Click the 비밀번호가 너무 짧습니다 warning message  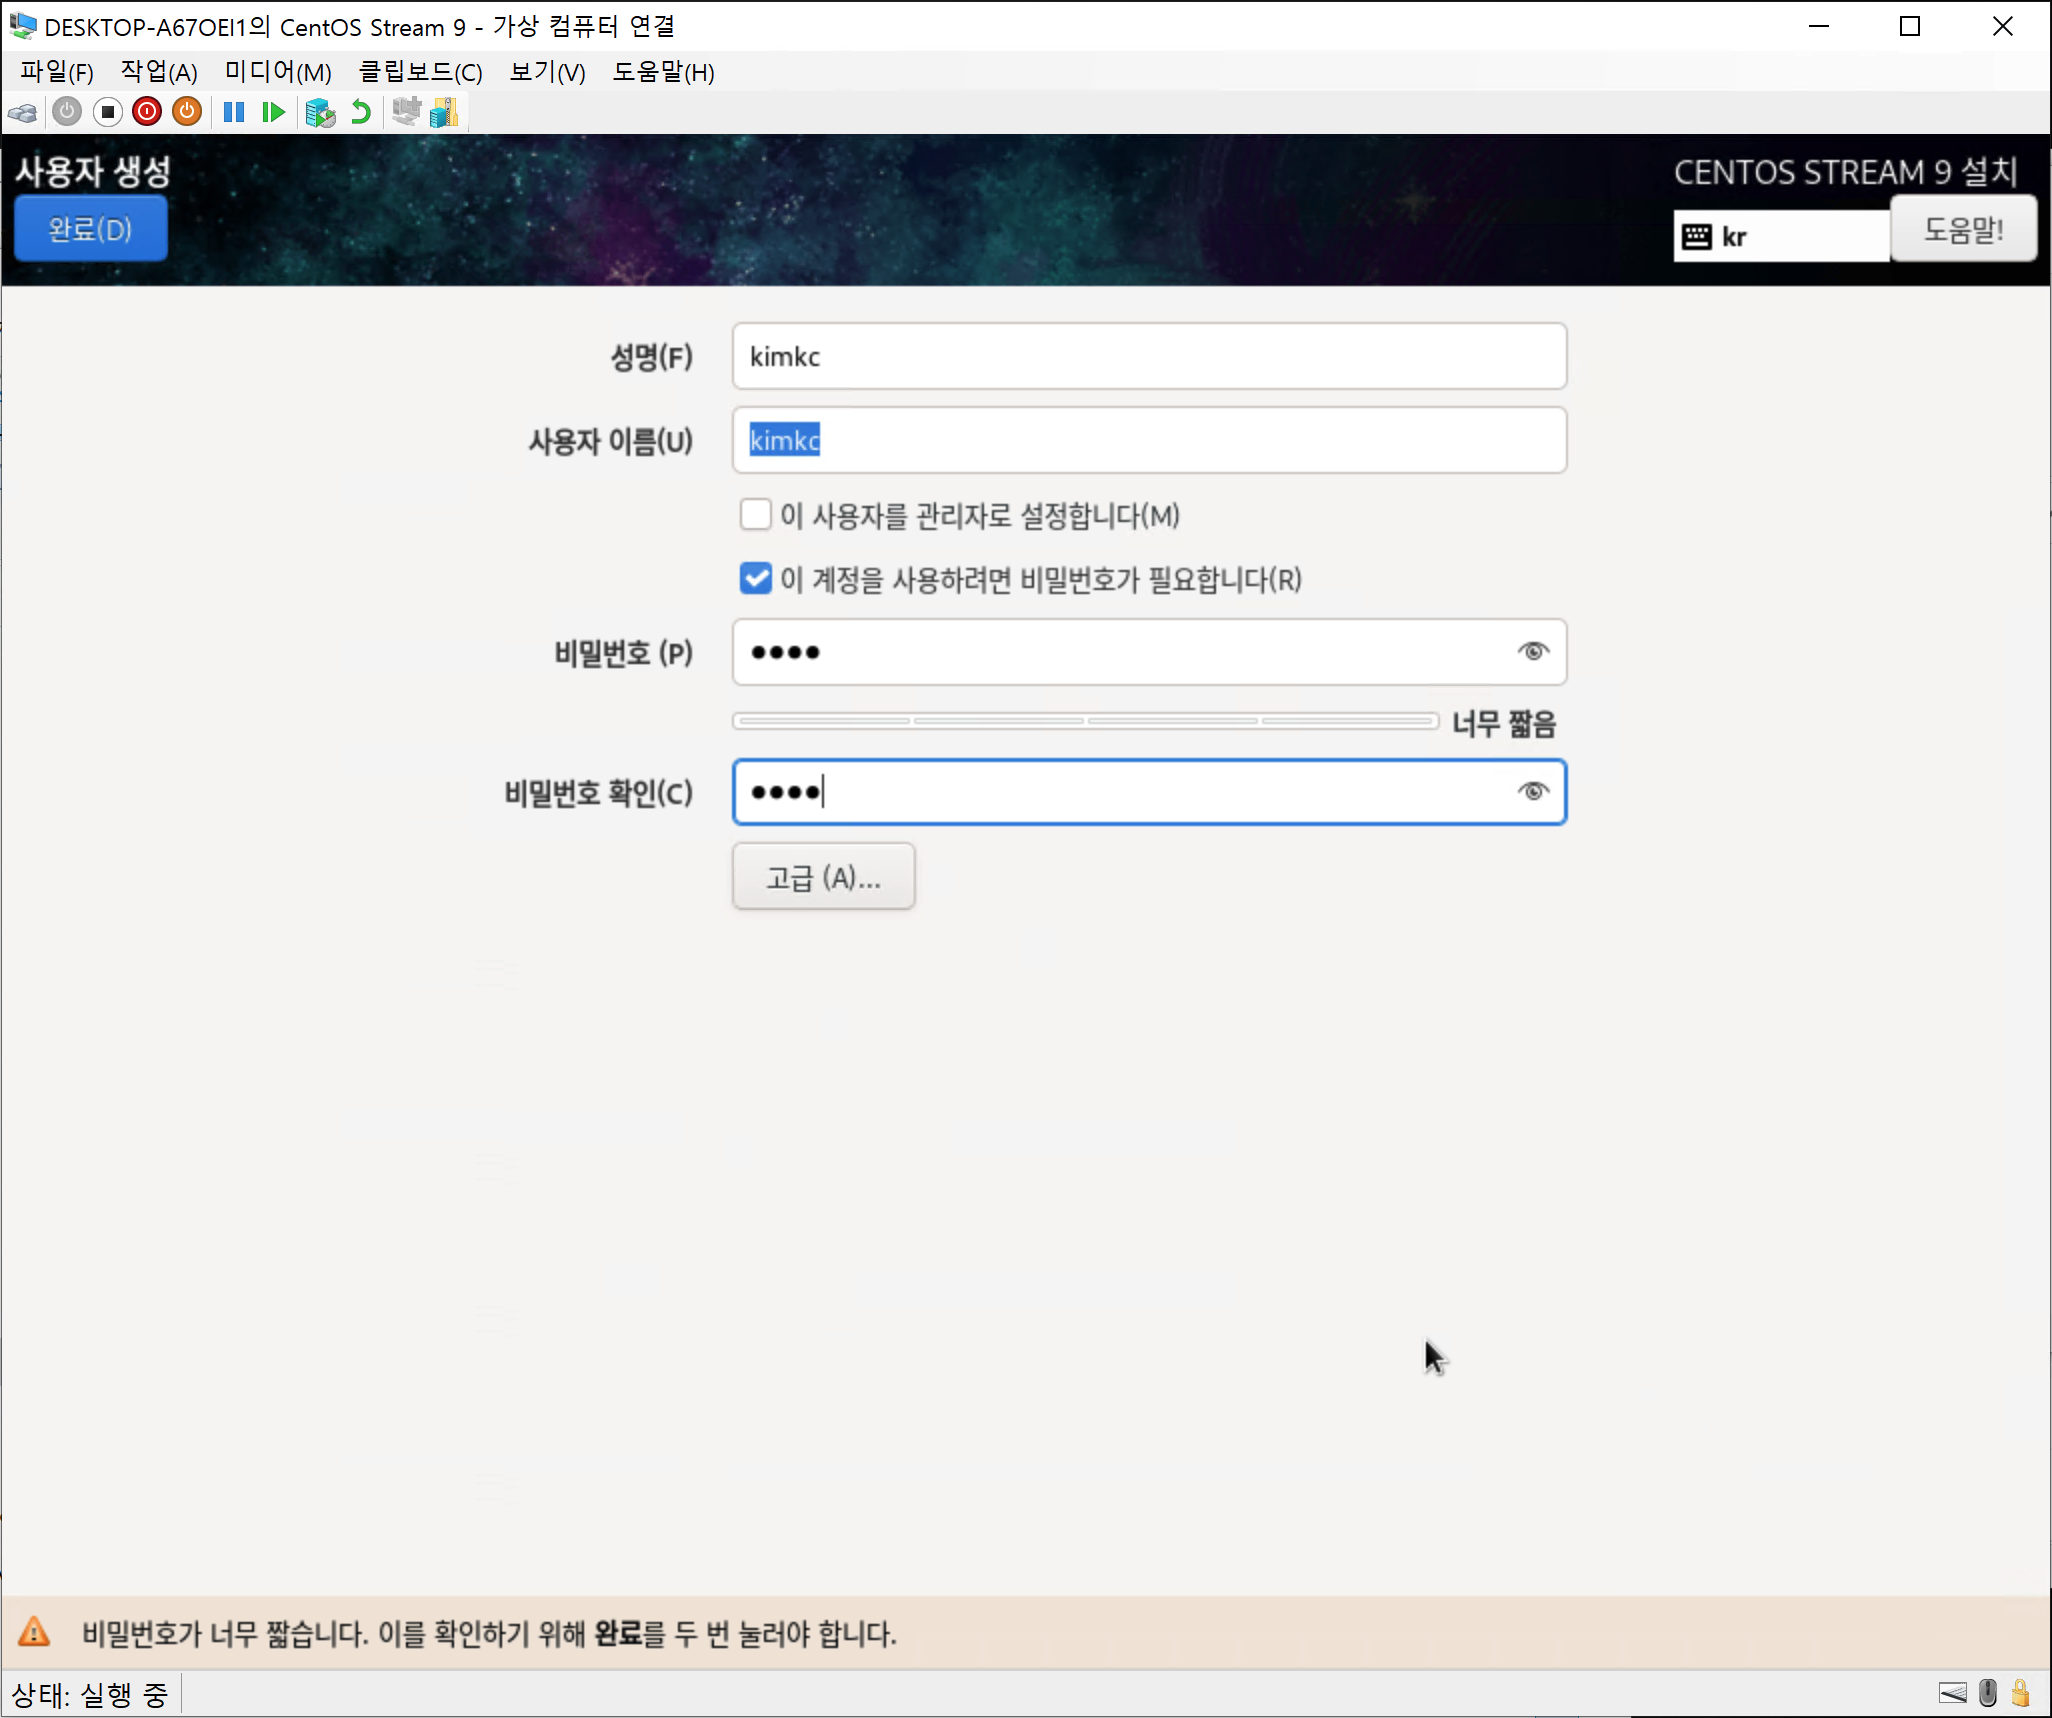[x=489, y=1633]
